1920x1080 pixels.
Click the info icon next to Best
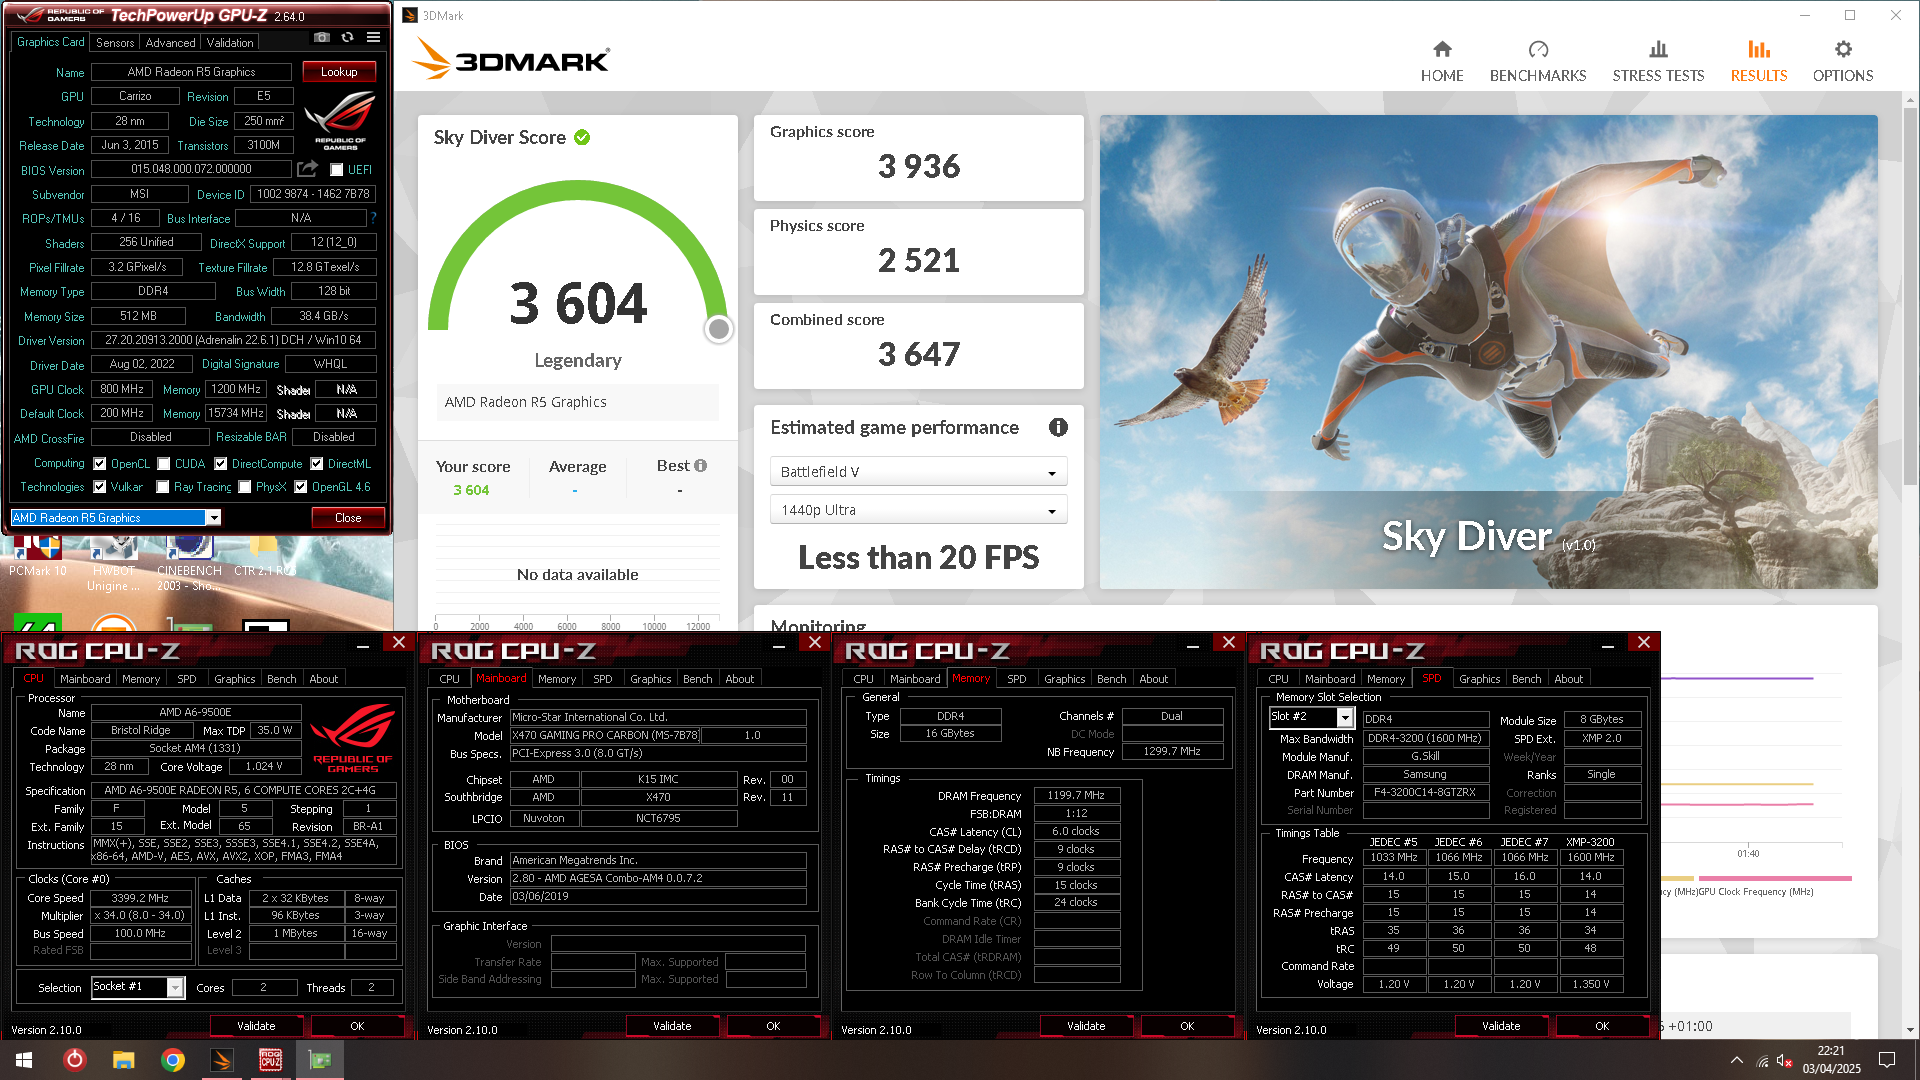(x=700, y=465)
